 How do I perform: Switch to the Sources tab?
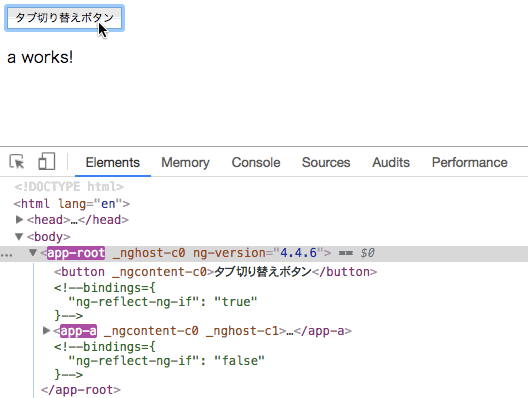(x=326, y=163)
